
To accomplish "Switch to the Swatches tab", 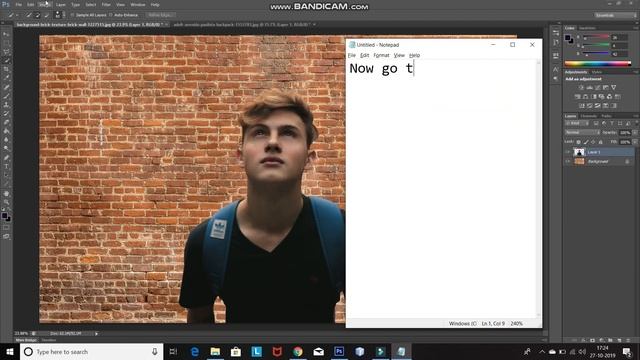I will (587, 28).
